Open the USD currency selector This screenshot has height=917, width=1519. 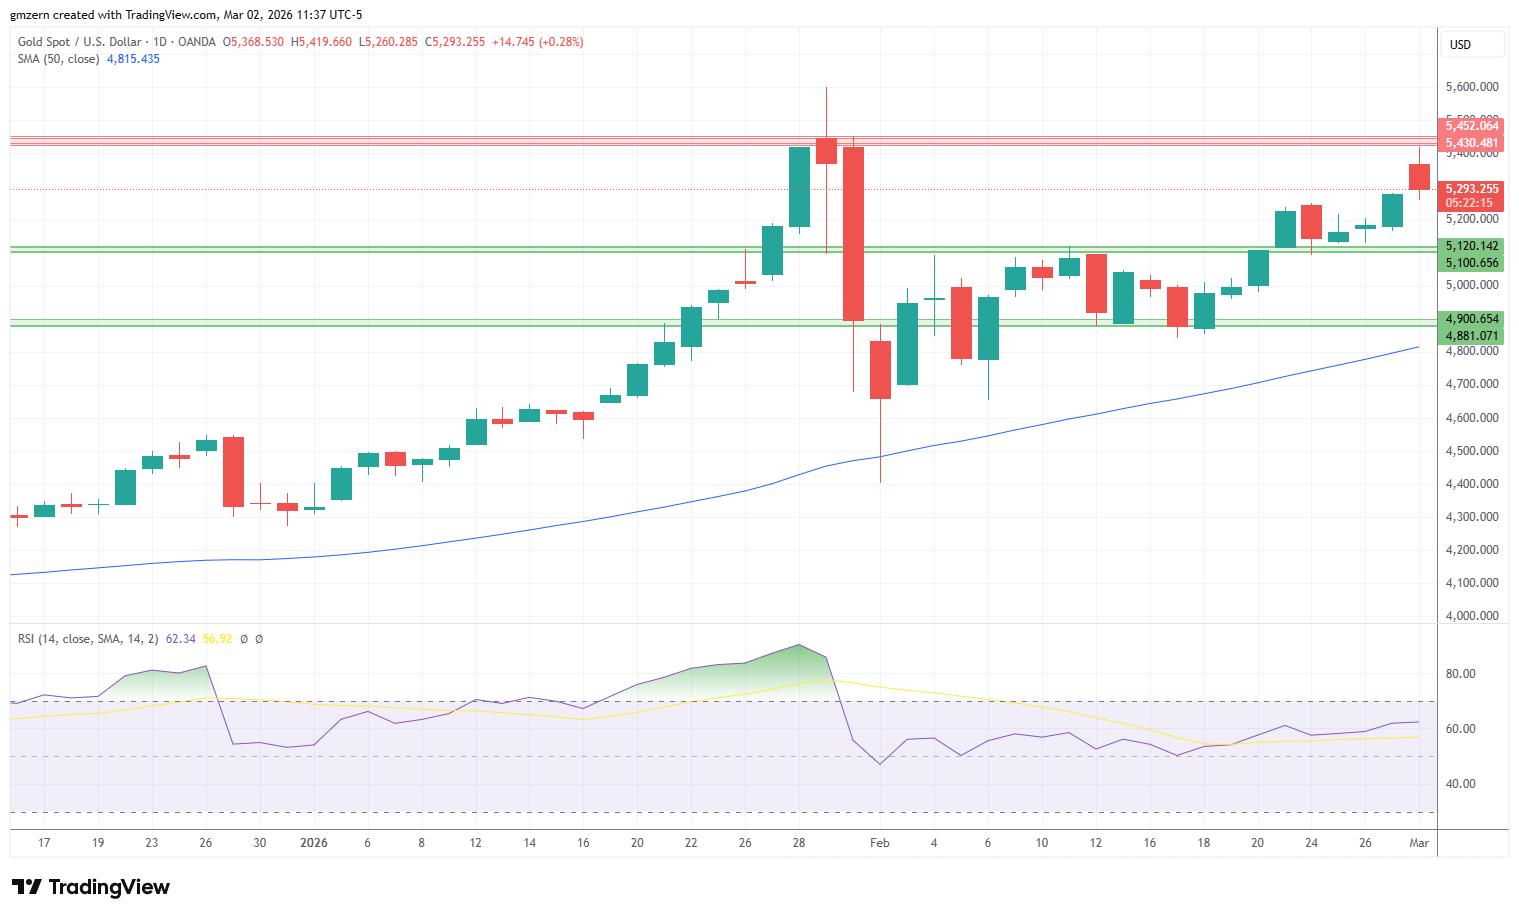pos(1473,44)
